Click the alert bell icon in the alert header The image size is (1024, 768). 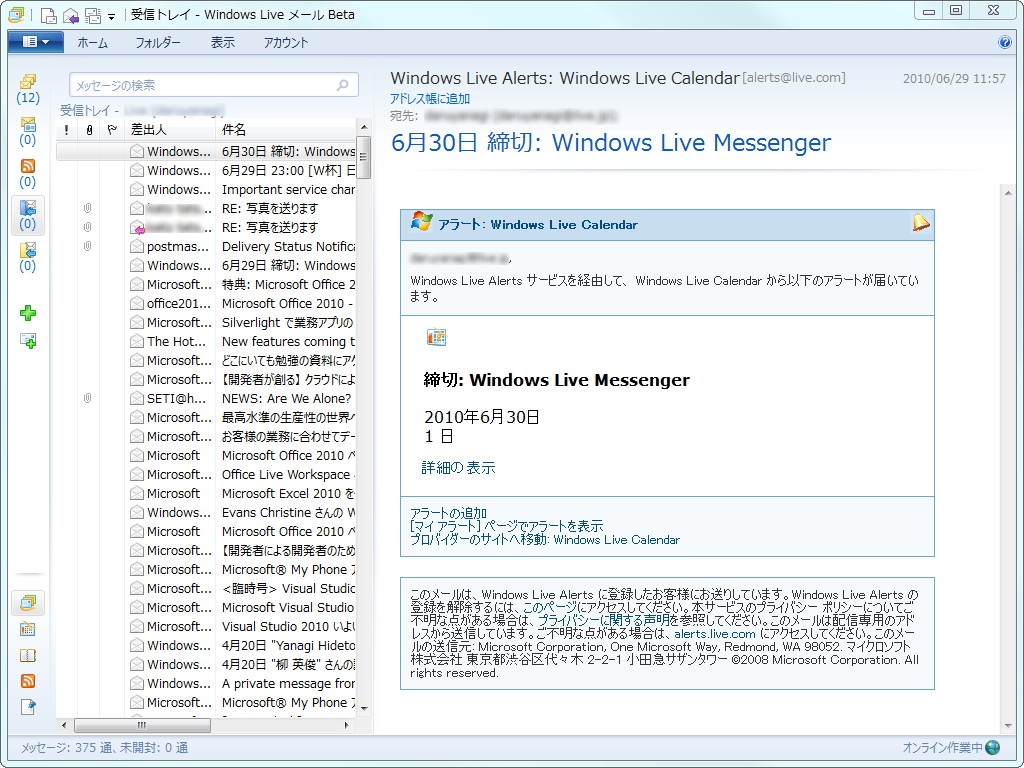coord(921,223)
